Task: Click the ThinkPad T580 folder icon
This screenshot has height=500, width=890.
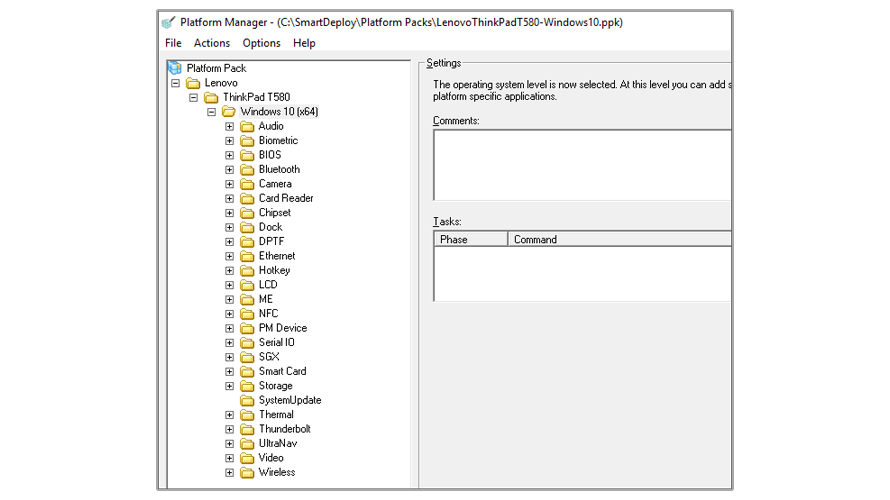Action: pos(211,97)
